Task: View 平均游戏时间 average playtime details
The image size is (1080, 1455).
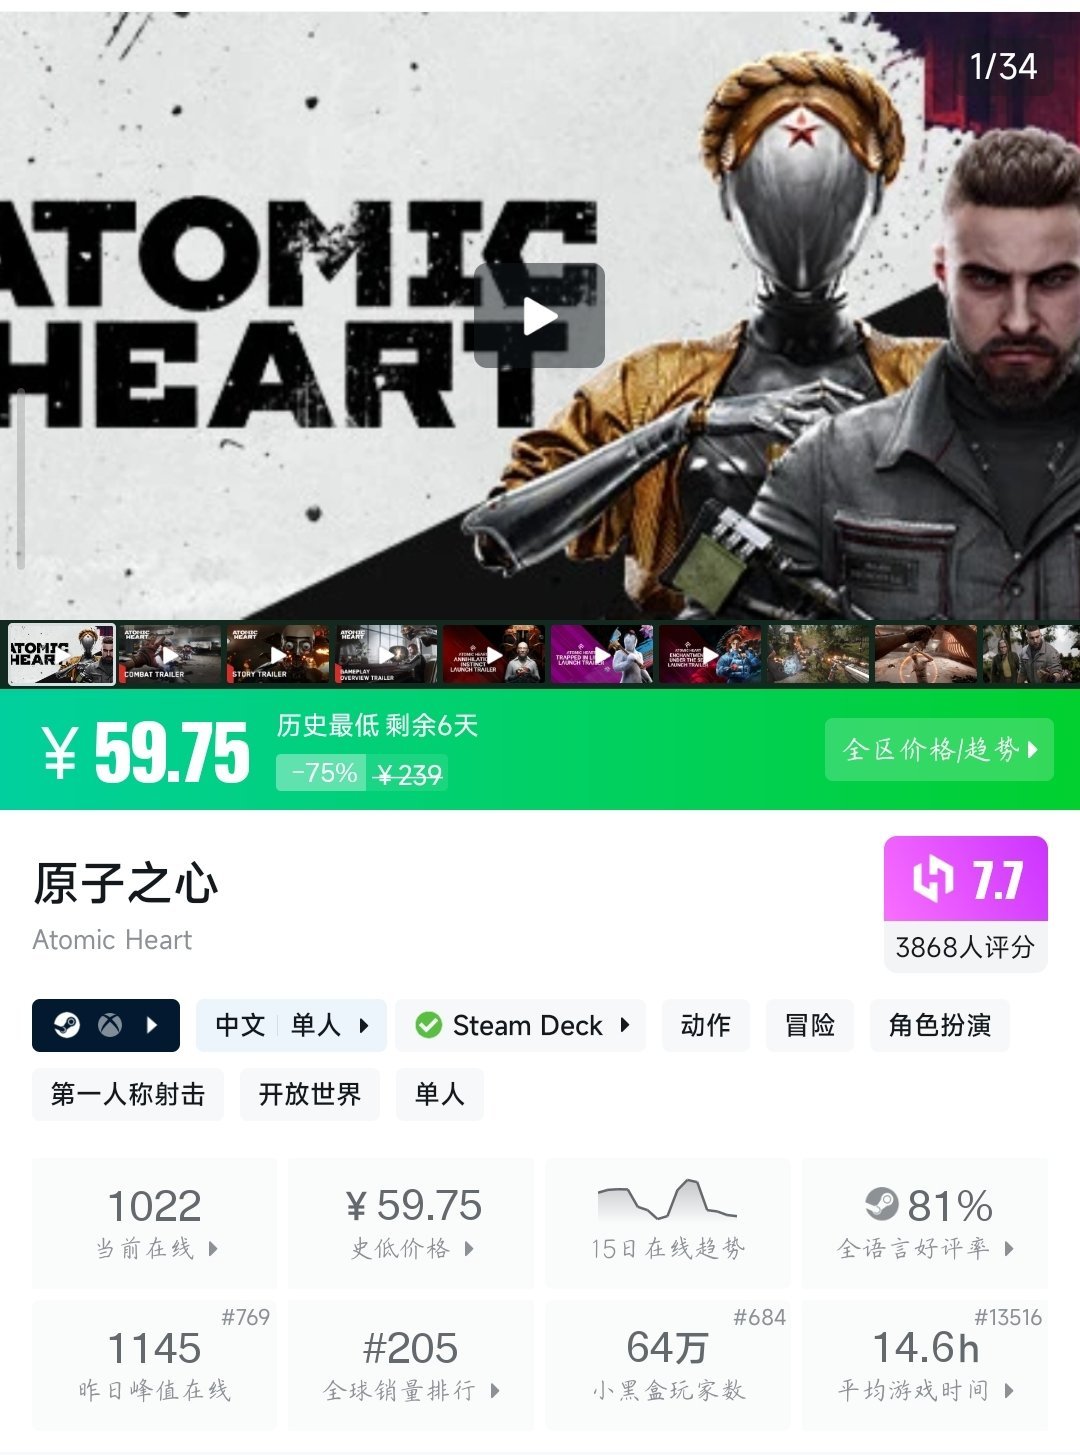Action: click(925, 1364)
